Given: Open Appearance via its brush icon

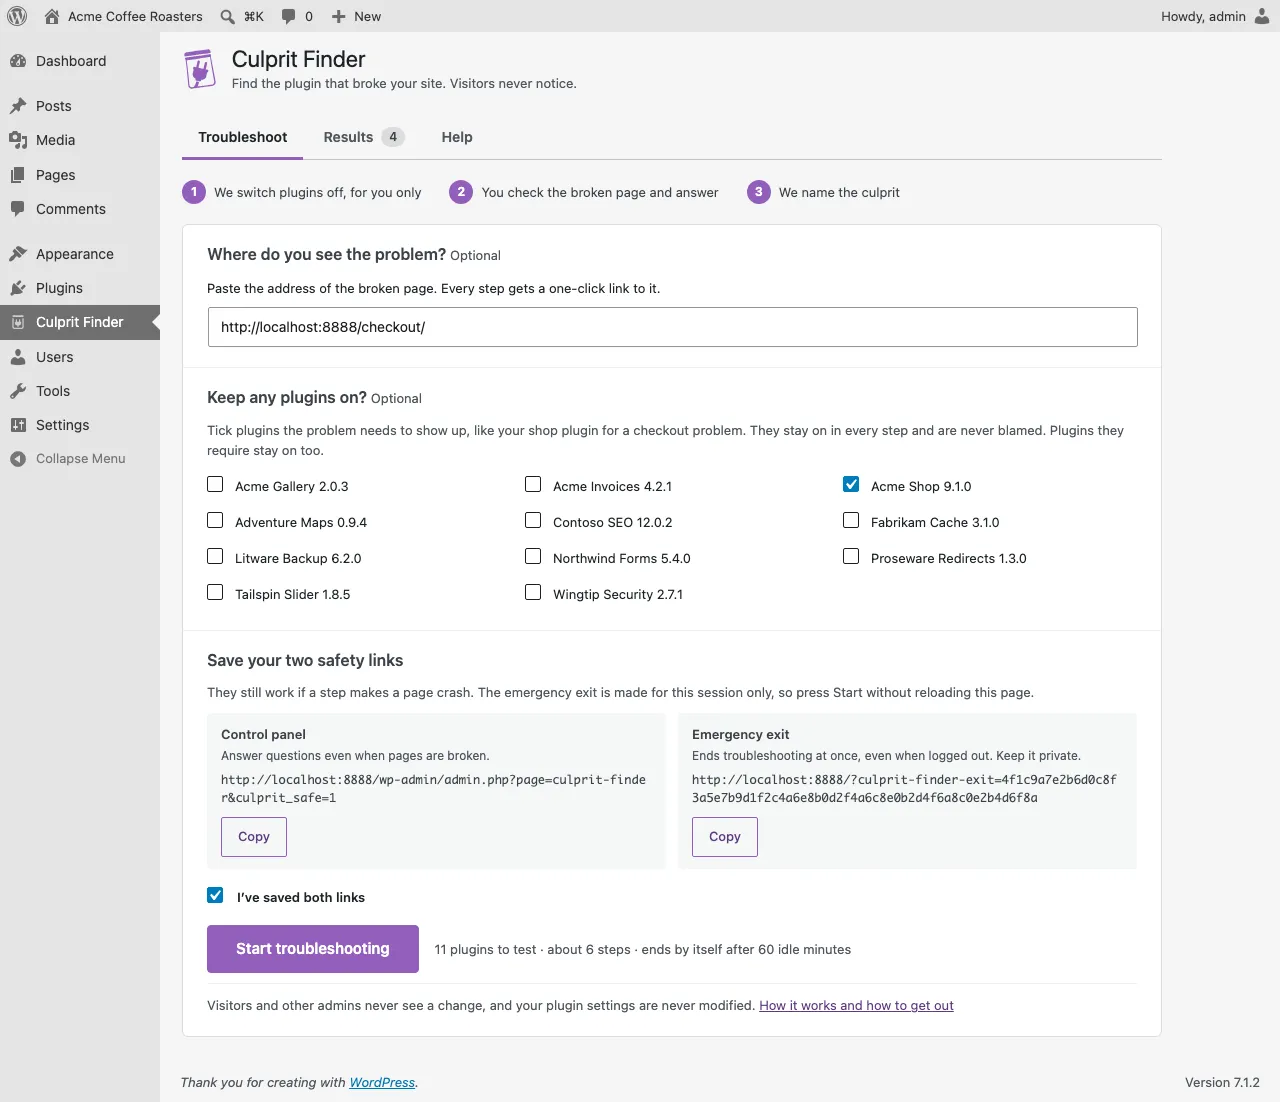Looking at the screenshot, I should 18,254.
